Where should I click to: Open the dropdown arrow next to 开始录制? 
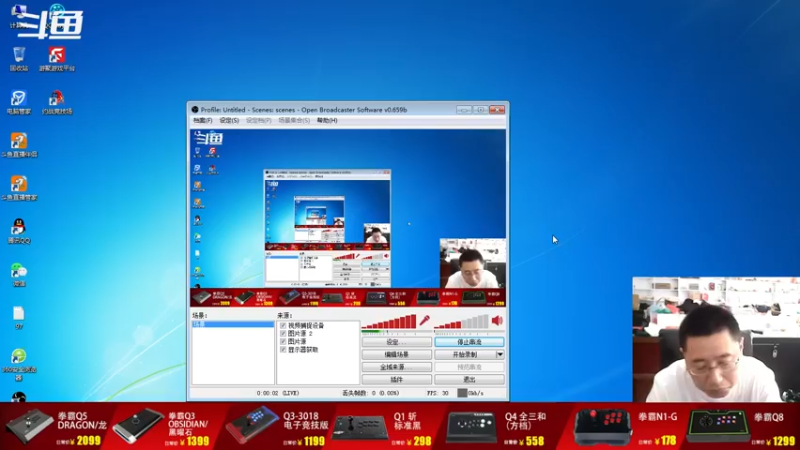pyautogui.click(x=500, y=354)
